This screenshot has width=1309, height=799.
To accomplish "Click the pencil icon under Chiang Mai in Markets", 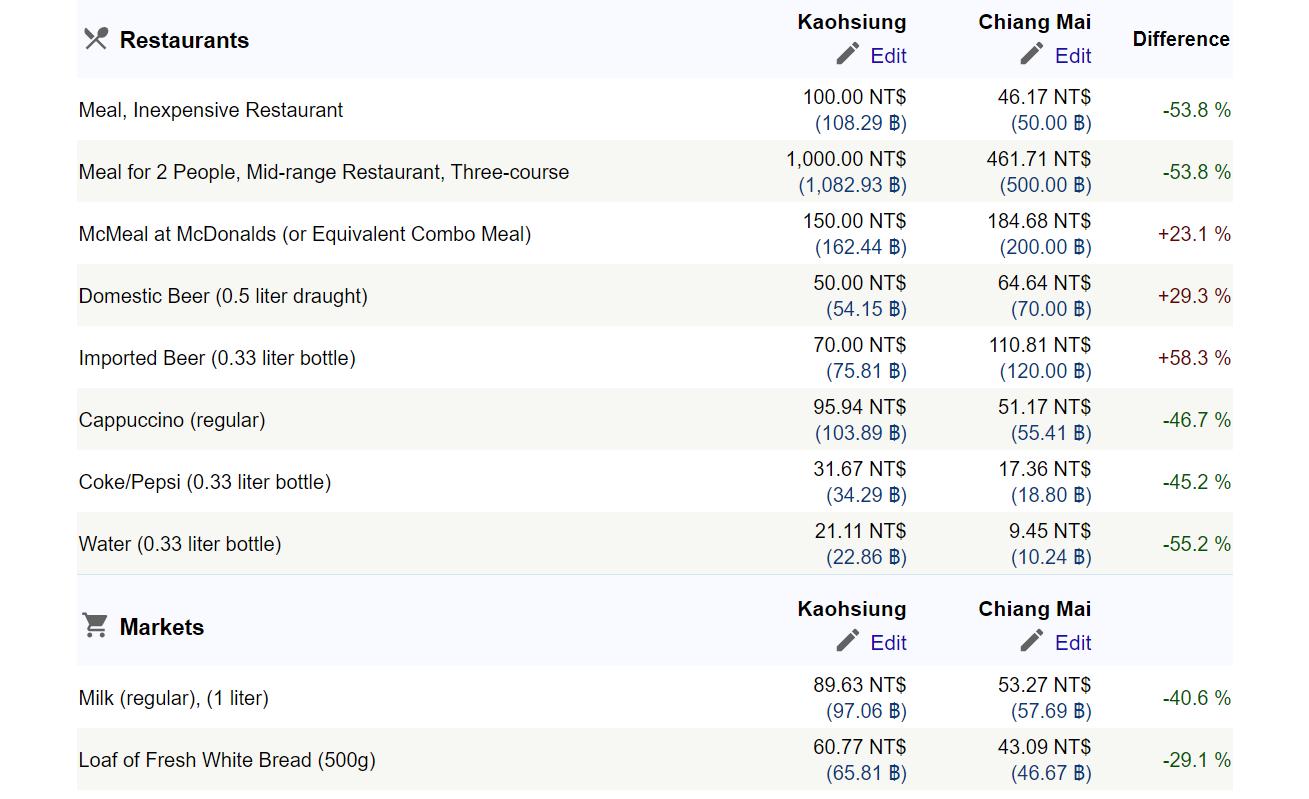I will pyautogui.click(x=1032, y=641).
